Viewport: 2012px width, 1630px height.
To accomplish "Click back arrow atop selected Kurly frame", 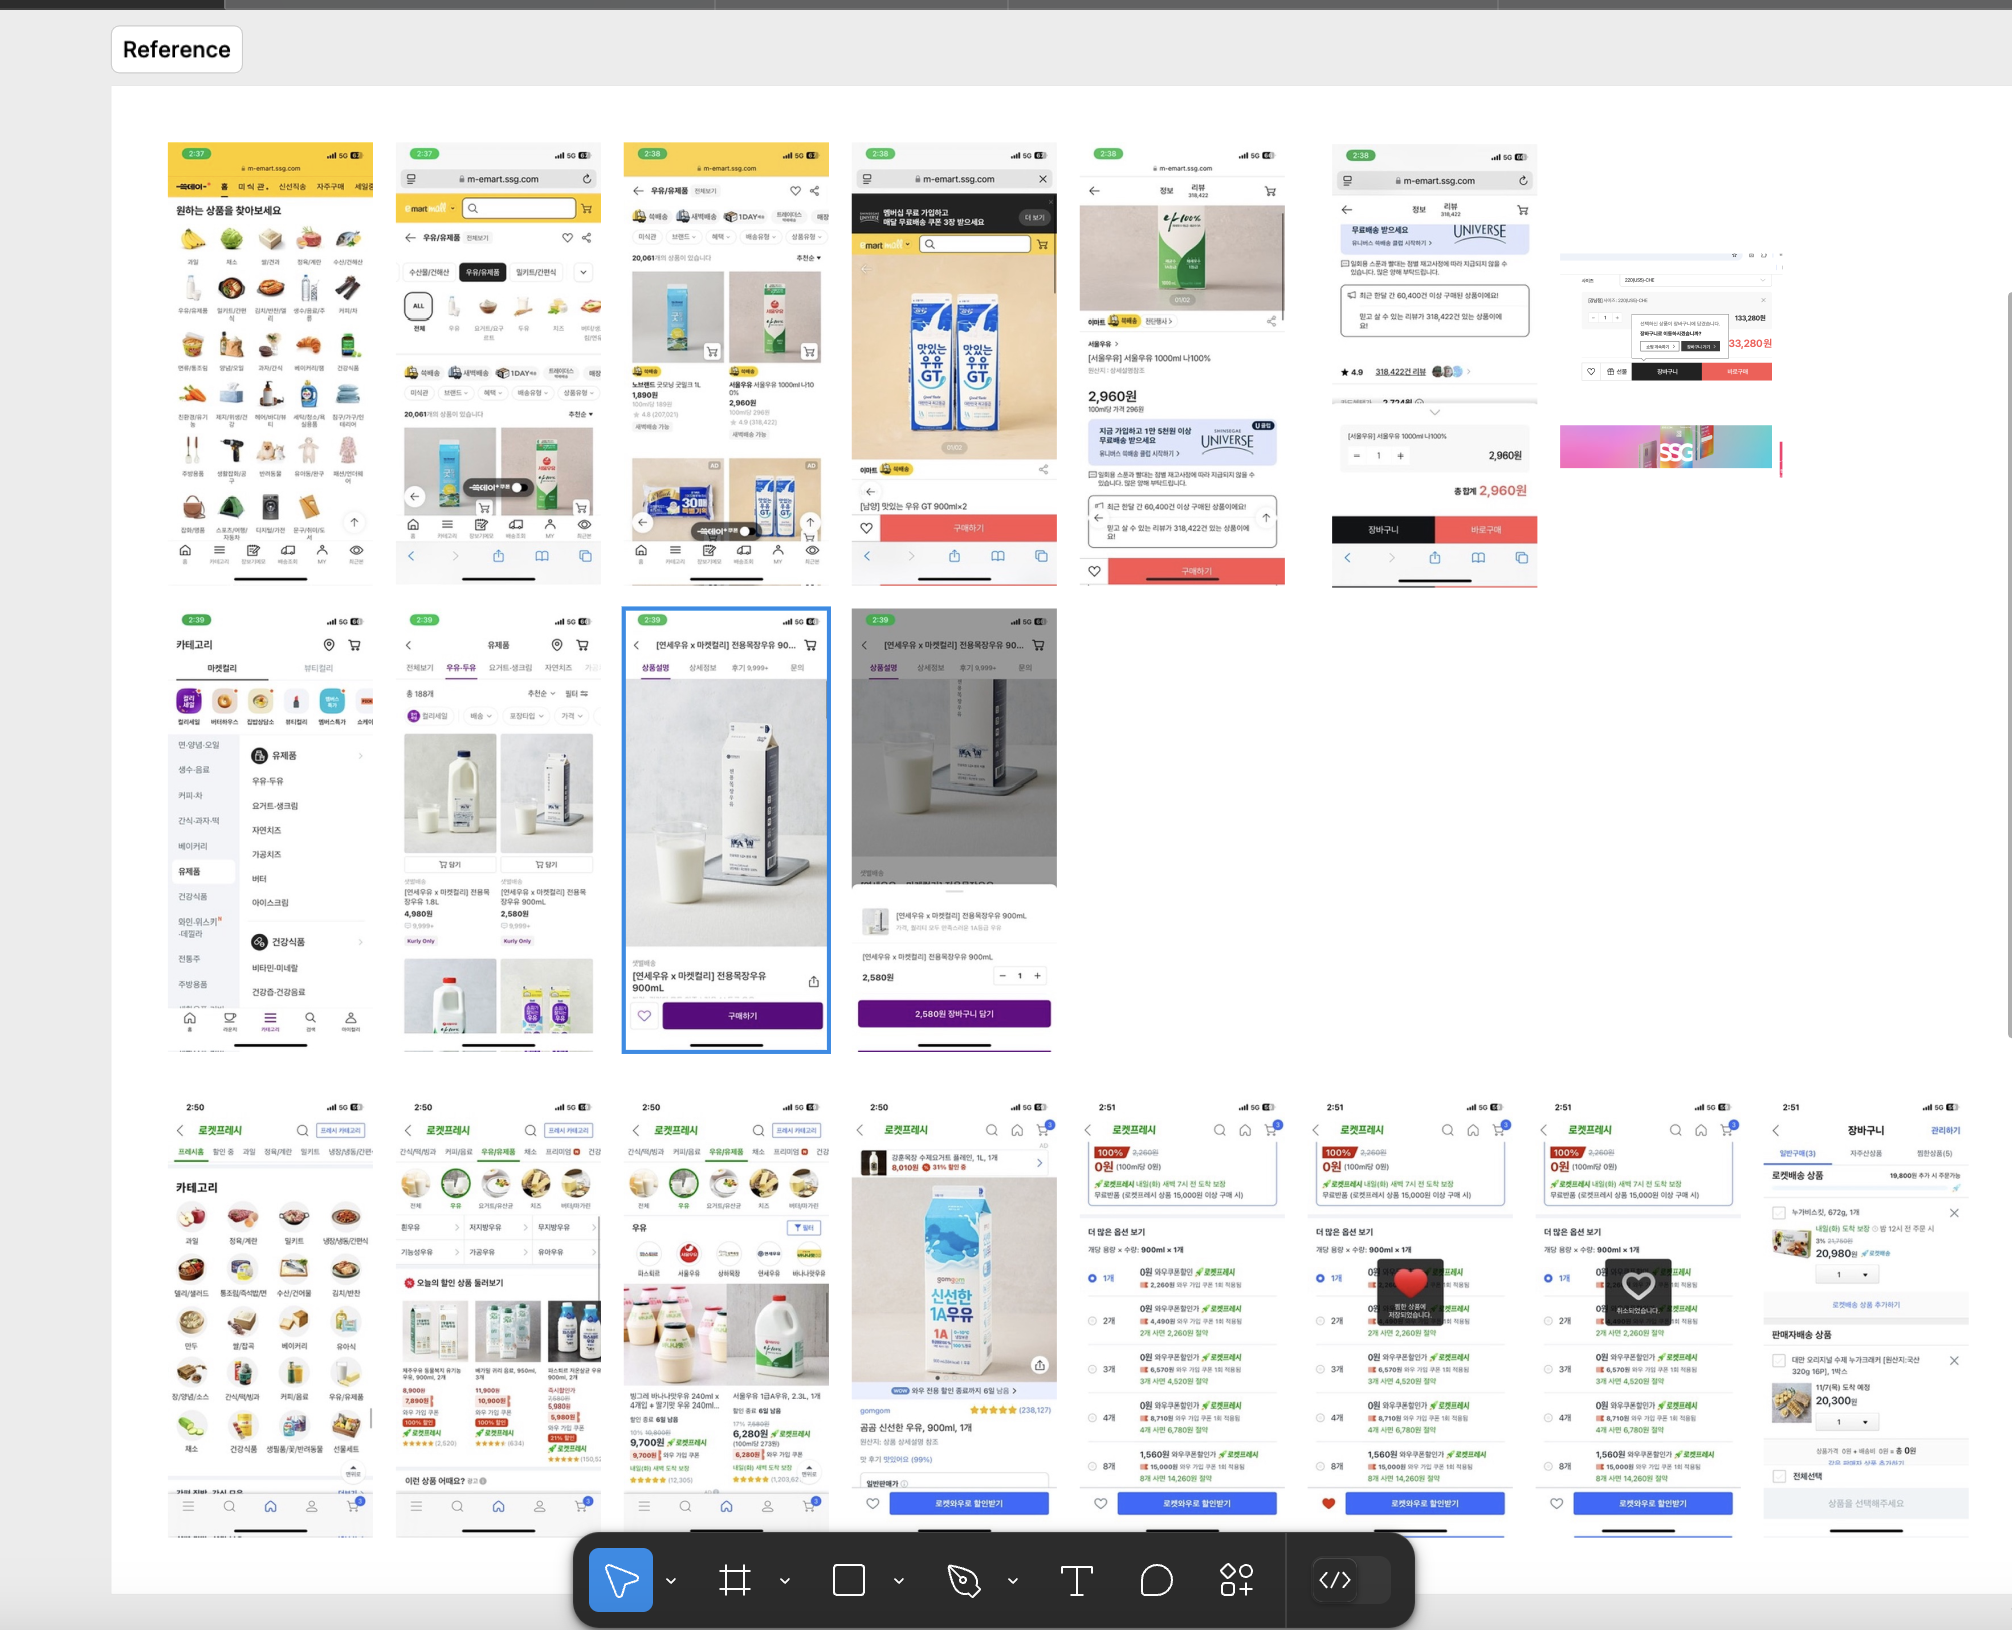I will point(637,645).
